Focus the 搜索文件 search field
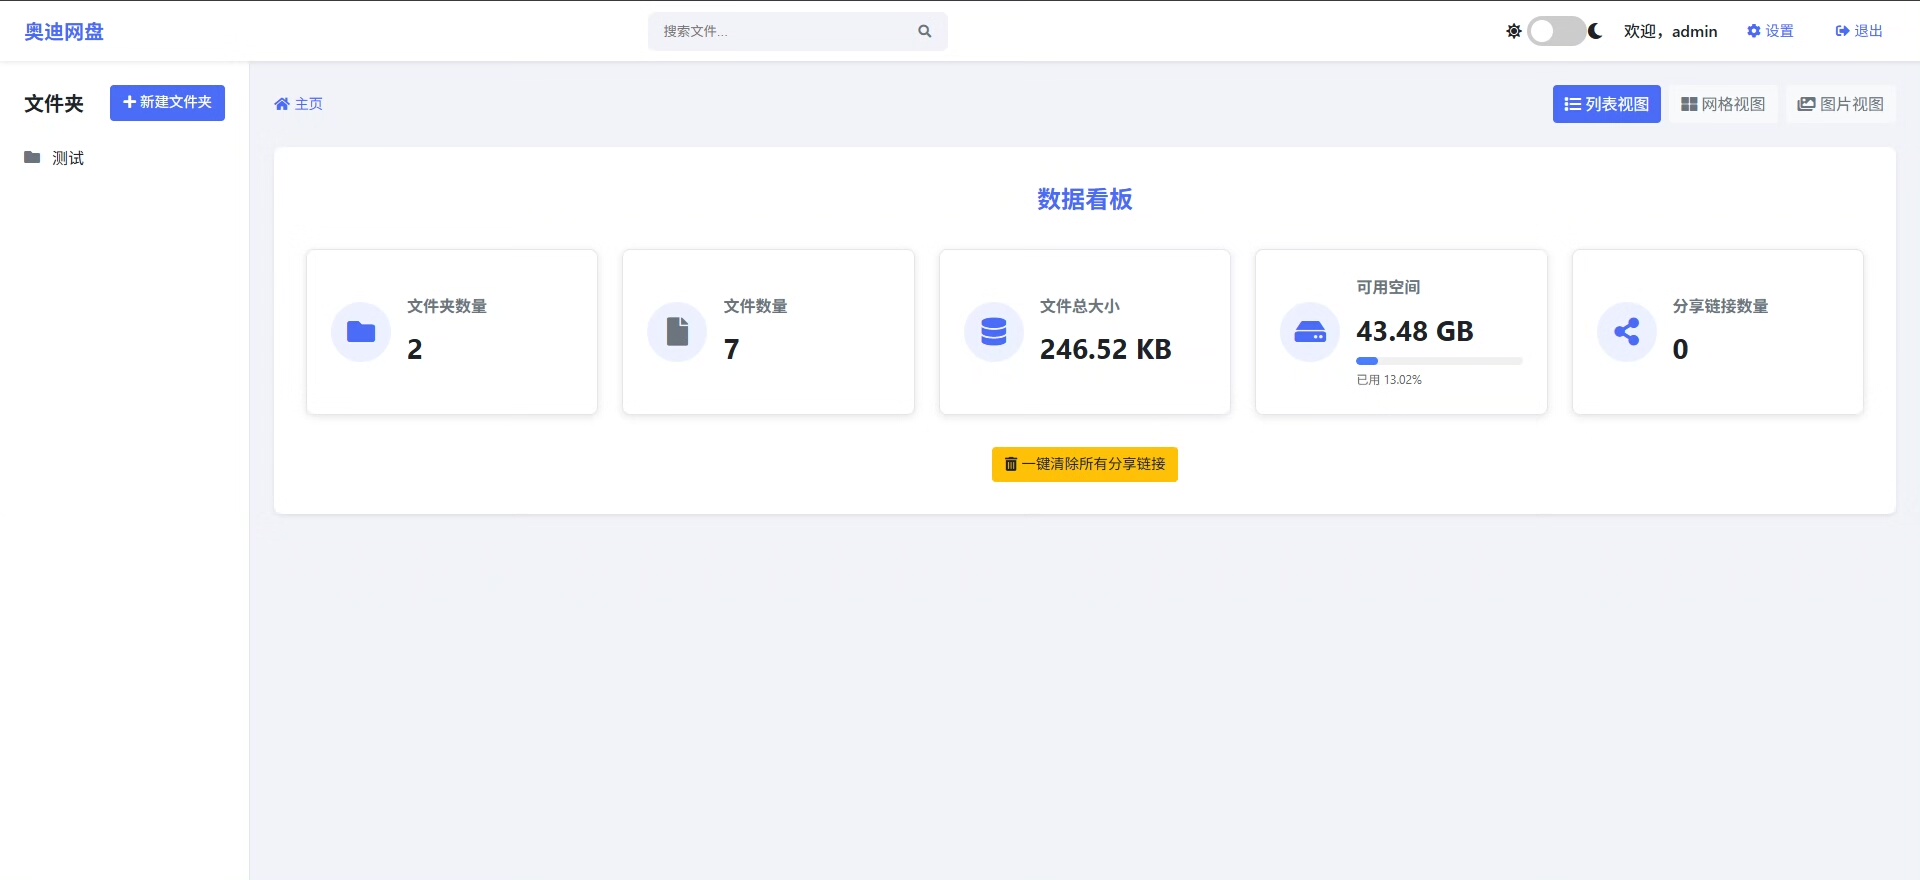1920x880 pixels. pyautogui.click(x=797, y=31)
